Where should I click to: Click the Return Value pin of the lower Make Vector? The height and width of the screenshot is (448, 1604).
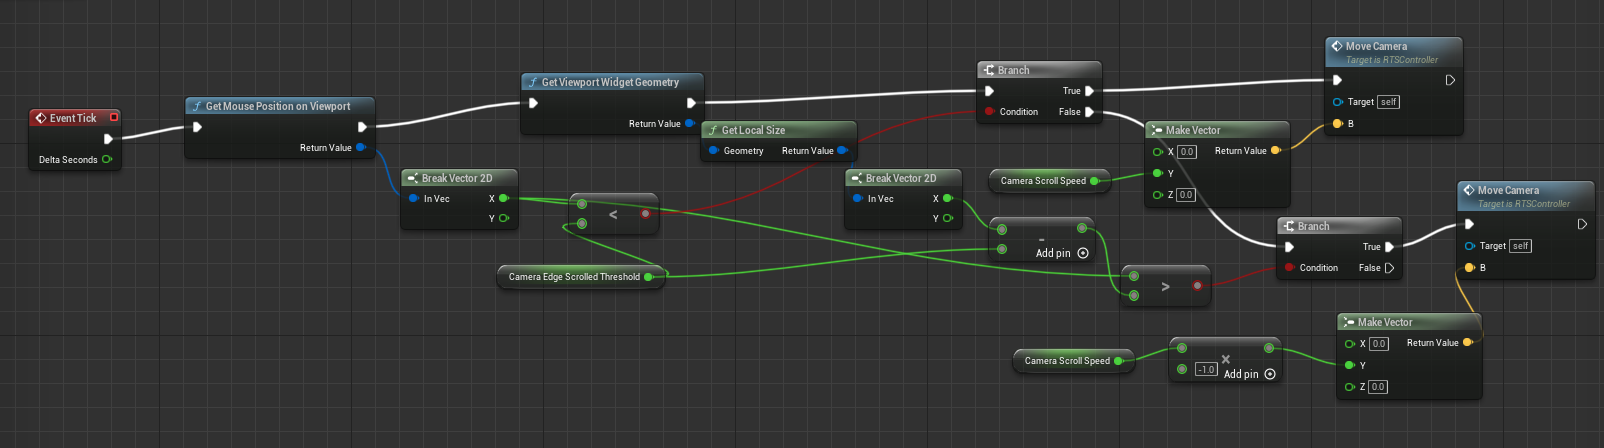(x=1467, y=342)
